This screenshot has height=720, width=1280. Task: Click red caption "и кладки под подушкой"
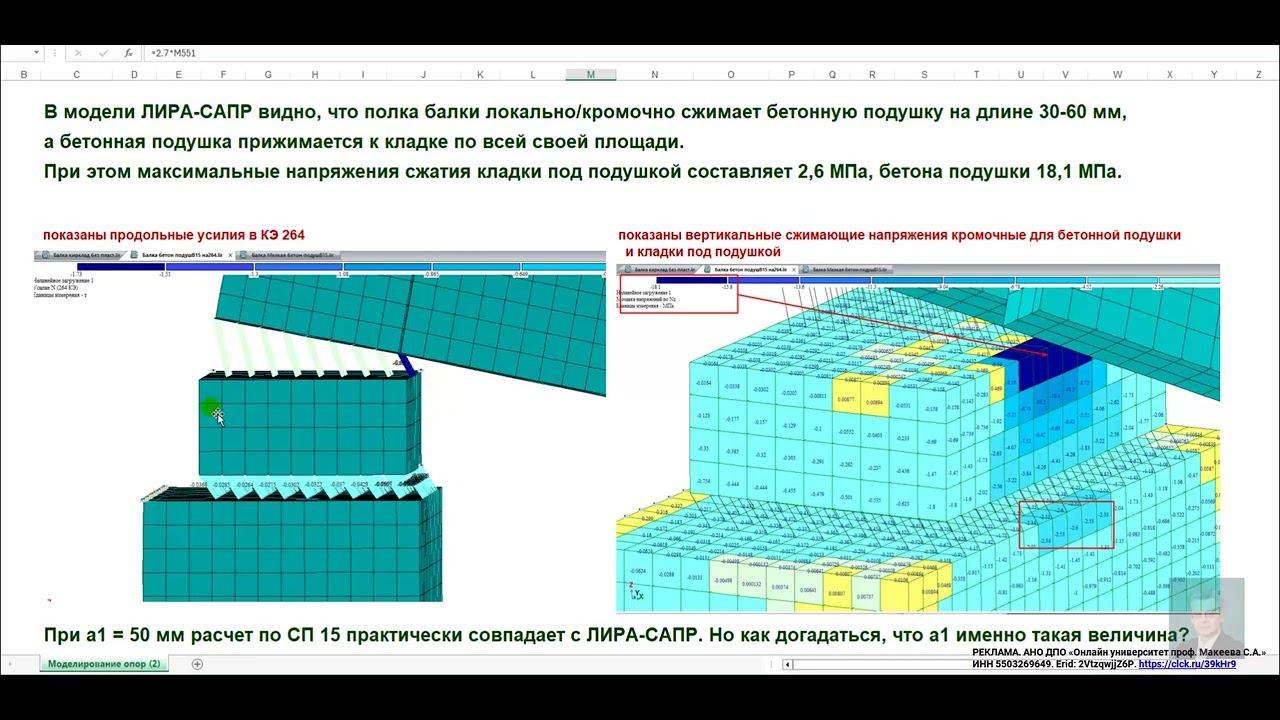coord(702,251)
